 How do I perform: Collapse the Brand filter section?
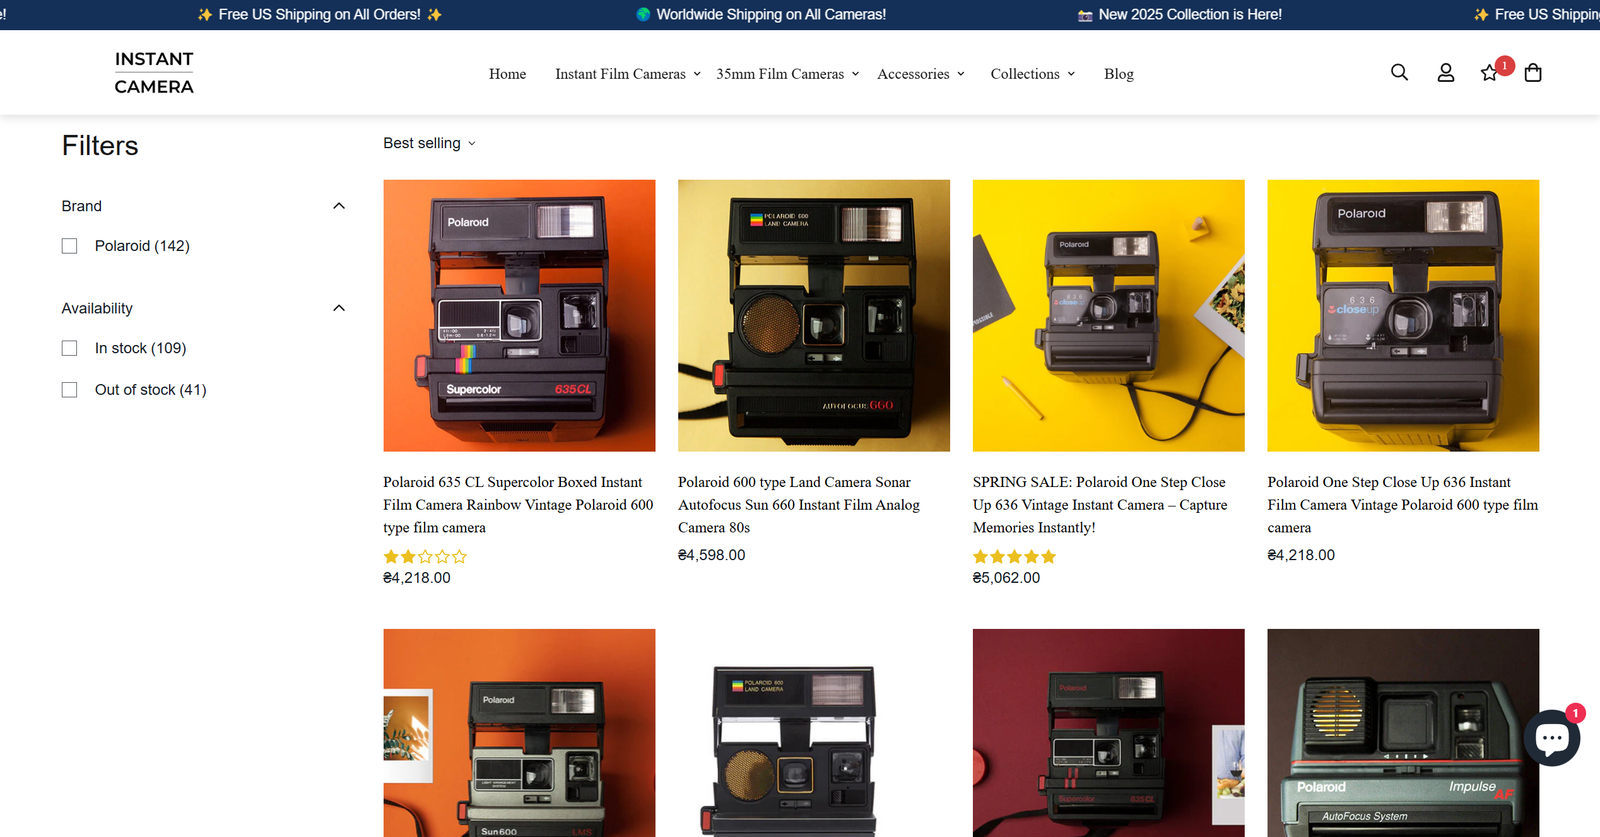pyautogui.click(x=339, y=206)
